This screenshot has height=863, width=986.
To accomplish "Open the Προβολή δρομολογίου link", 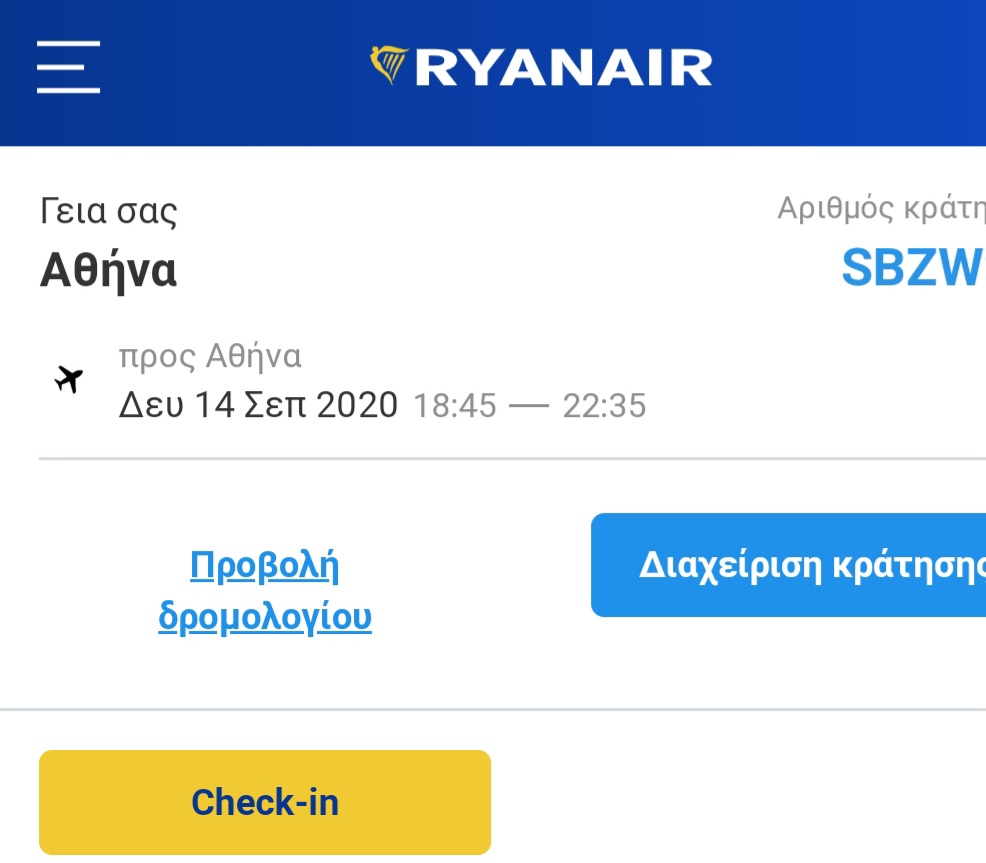I will coord(265,591).
